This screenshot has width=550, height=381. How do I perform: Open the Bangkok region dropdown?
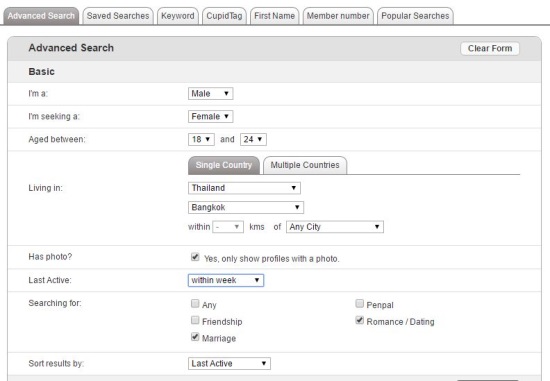[246, 207]
